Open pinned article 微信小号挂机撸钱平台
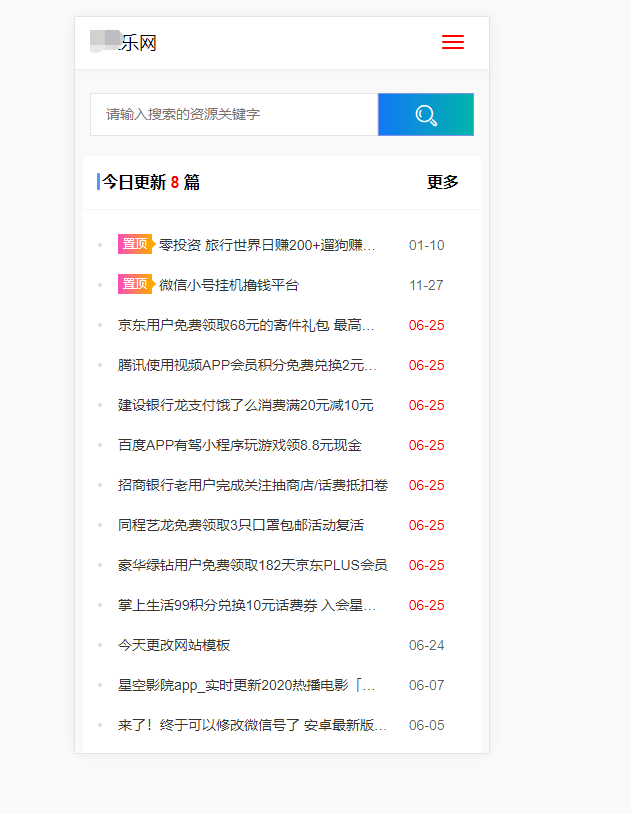 [x=229, y=285]
